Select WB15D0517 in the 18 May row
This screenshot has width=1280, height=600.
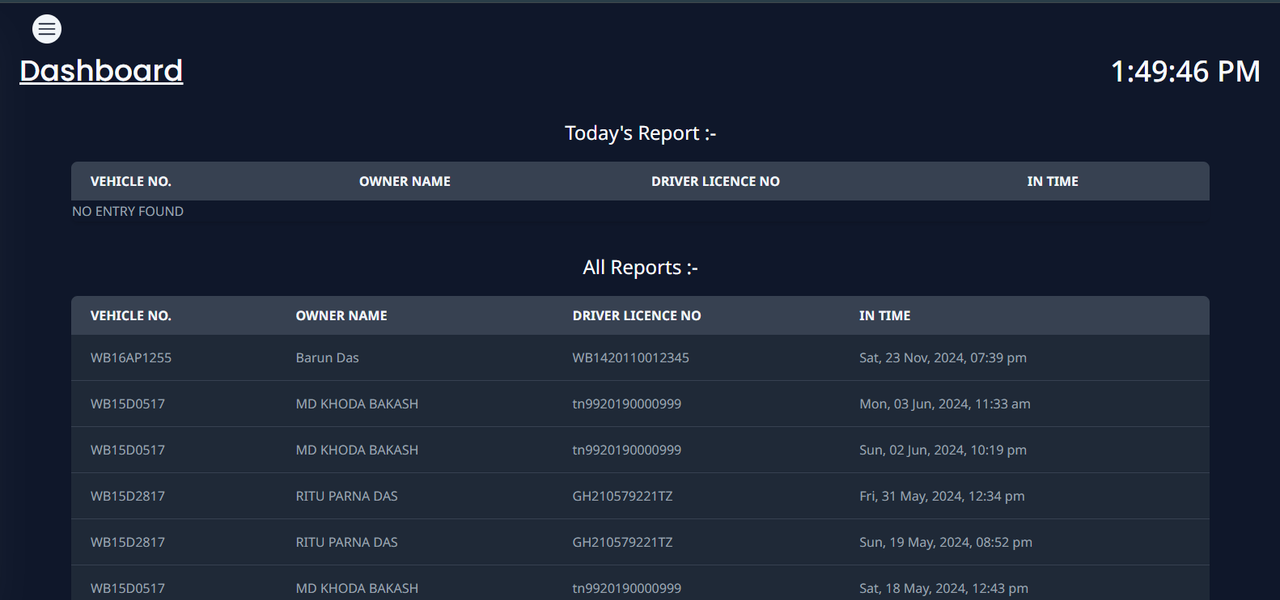pyautogui.click(x=128, y=588)
